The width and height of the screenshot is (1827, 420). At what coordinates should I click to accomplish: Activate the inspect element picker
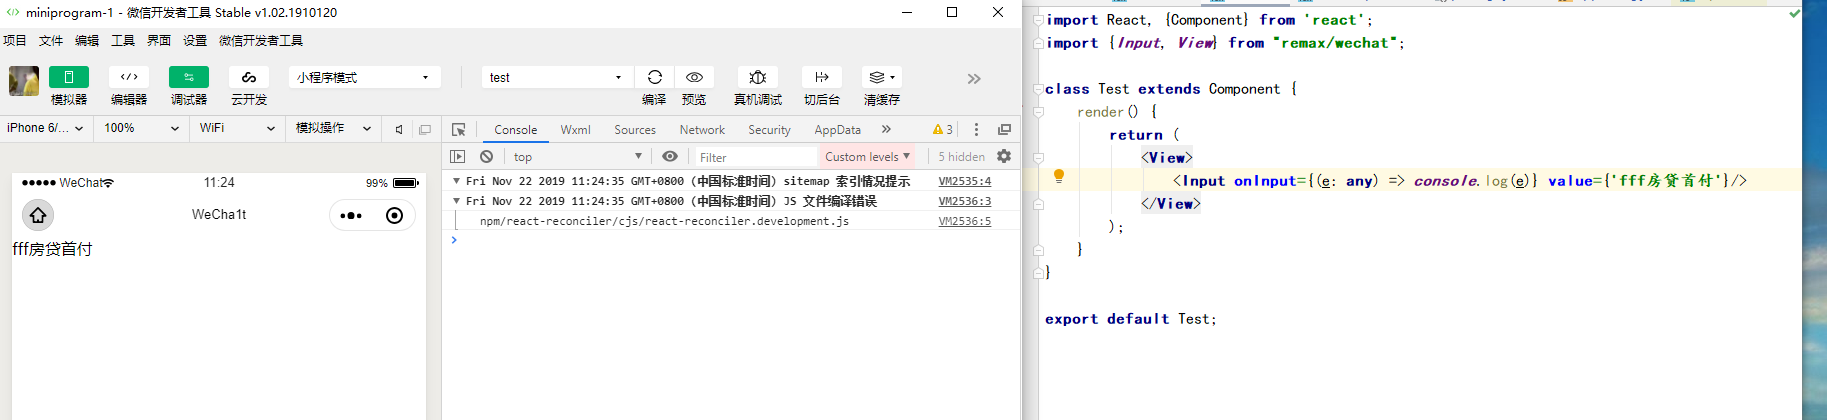pyautogui.click(x=459, y=129)
